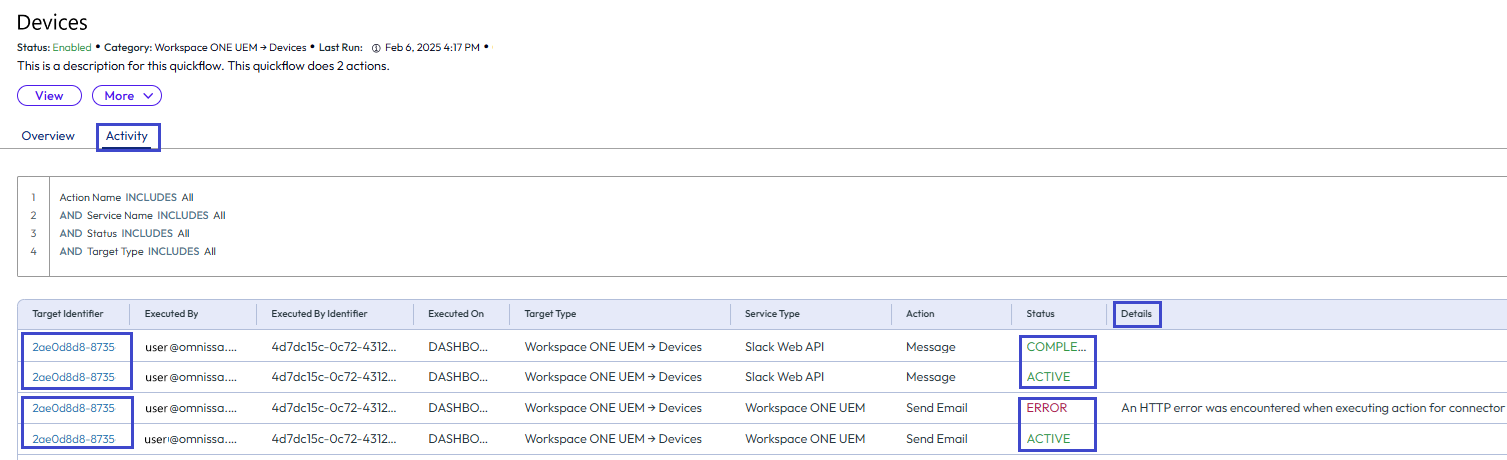Sort by the Executed By column header
This screenshot has height=460, width=1507.
coord(171,314)
